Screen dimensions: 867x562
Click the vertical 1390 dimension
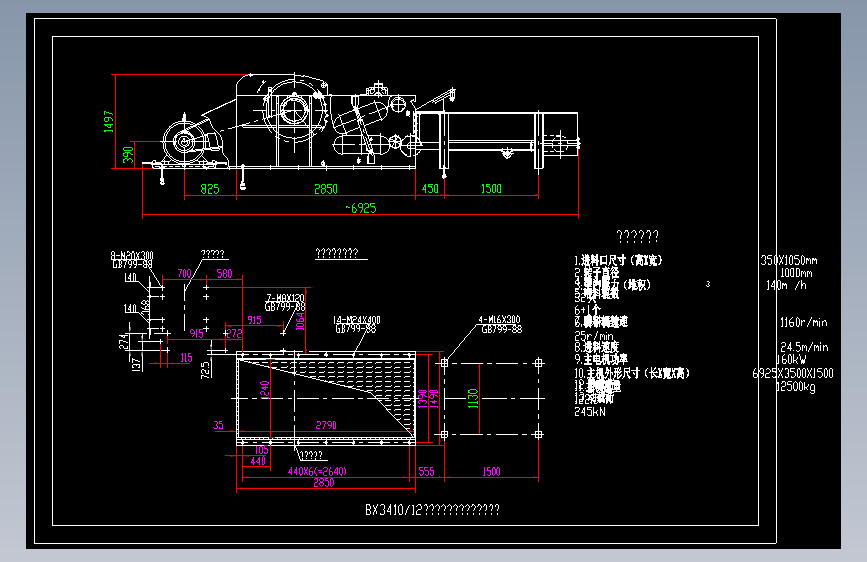(422, 399)
